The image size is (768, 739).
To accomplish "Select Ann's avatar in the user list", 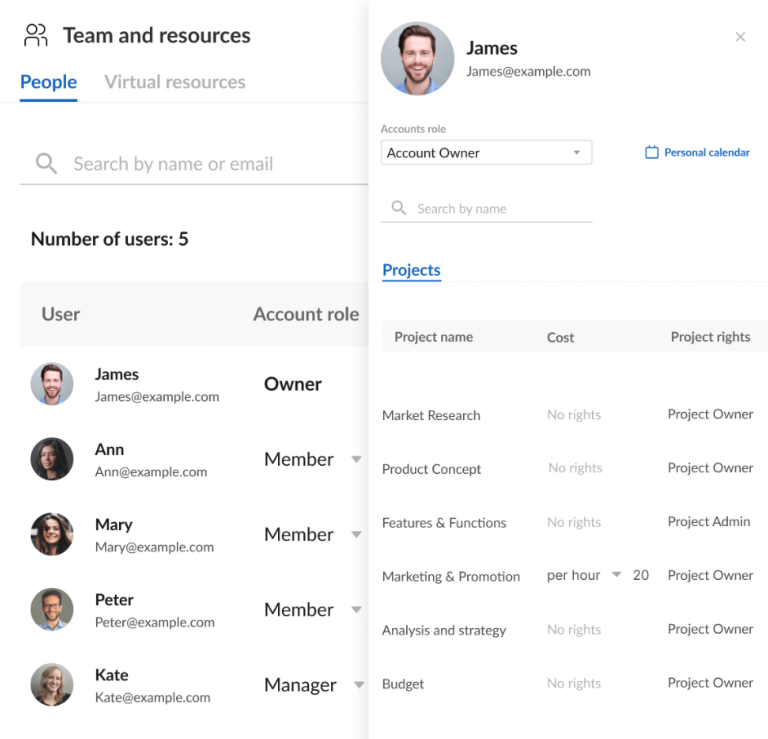I will 52,459.
